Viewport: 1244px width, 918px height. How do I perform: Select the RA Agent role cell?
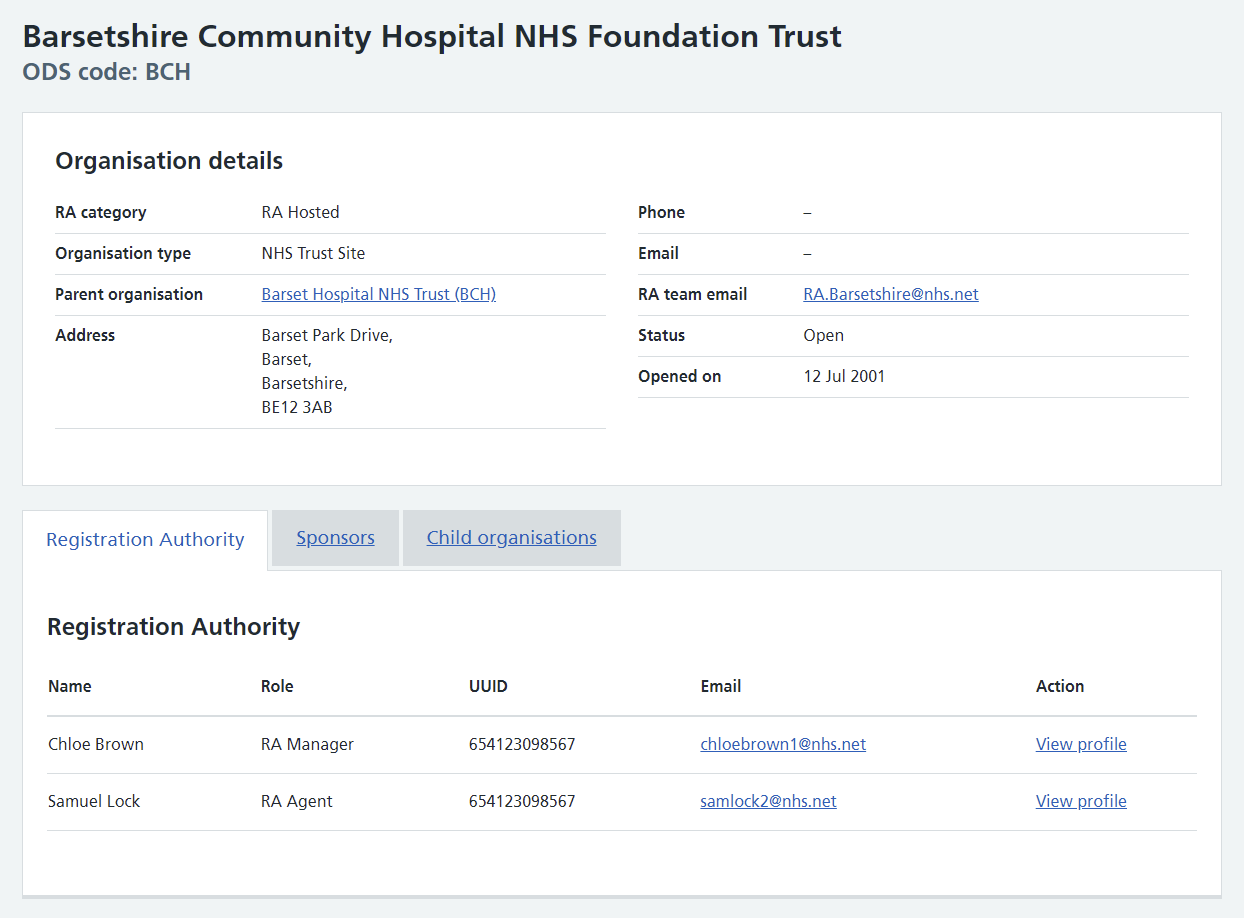(x=297, y=801)
